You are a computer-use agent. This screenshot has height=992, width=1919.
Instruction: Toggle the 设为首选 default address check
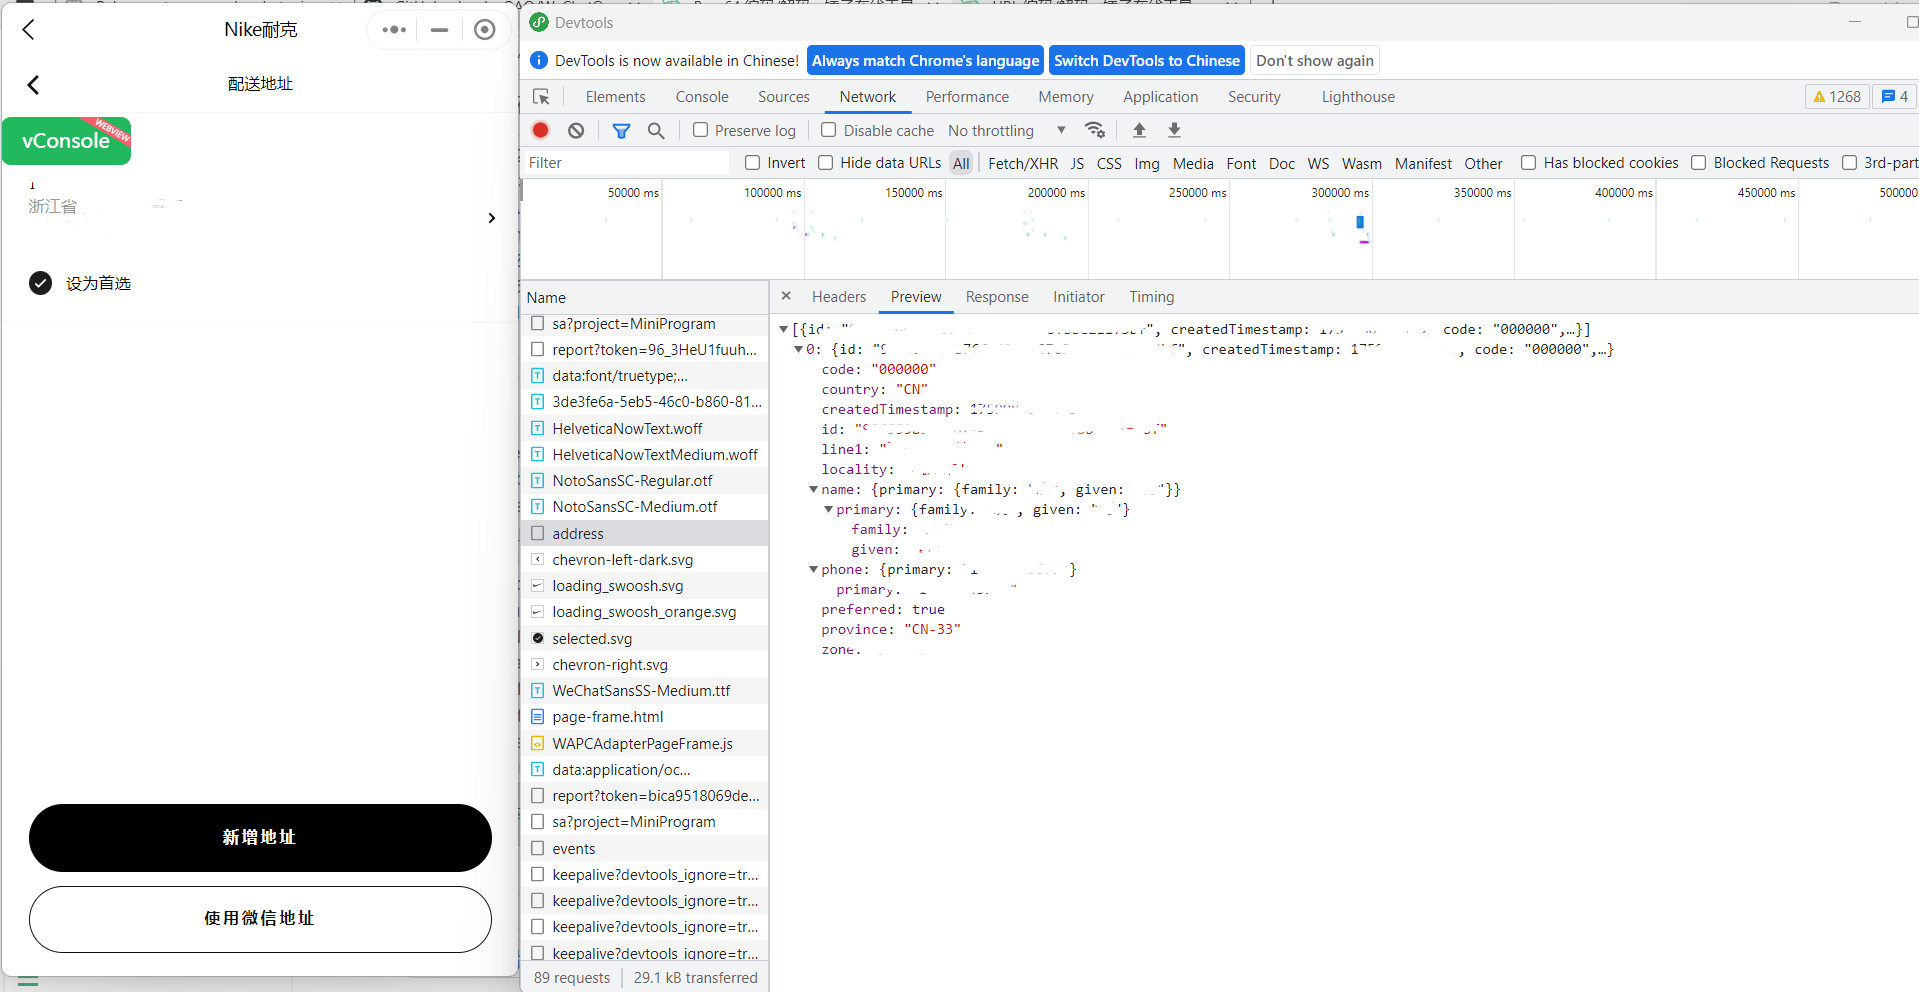(40, 283)
